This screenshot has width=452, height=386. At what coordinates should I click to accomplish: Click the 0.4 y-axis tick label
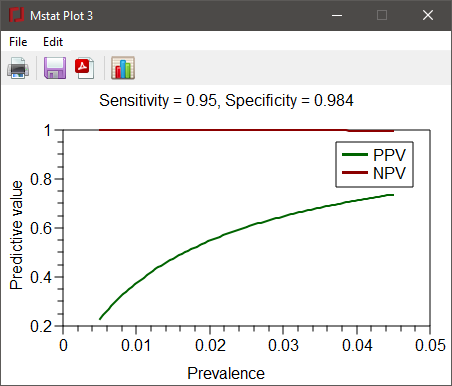(41, 277)
